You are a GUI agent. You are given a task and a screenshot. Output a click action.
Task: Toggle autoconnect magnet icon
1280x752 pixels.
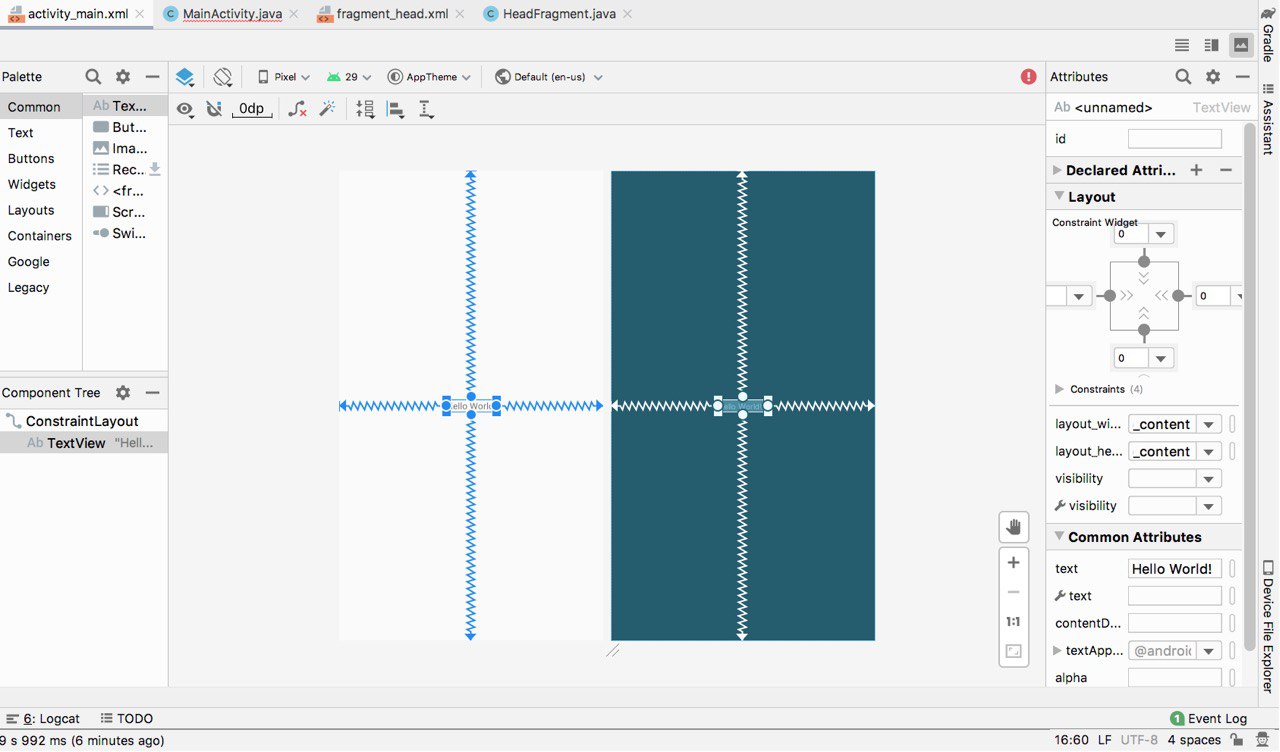pos(214,109)
